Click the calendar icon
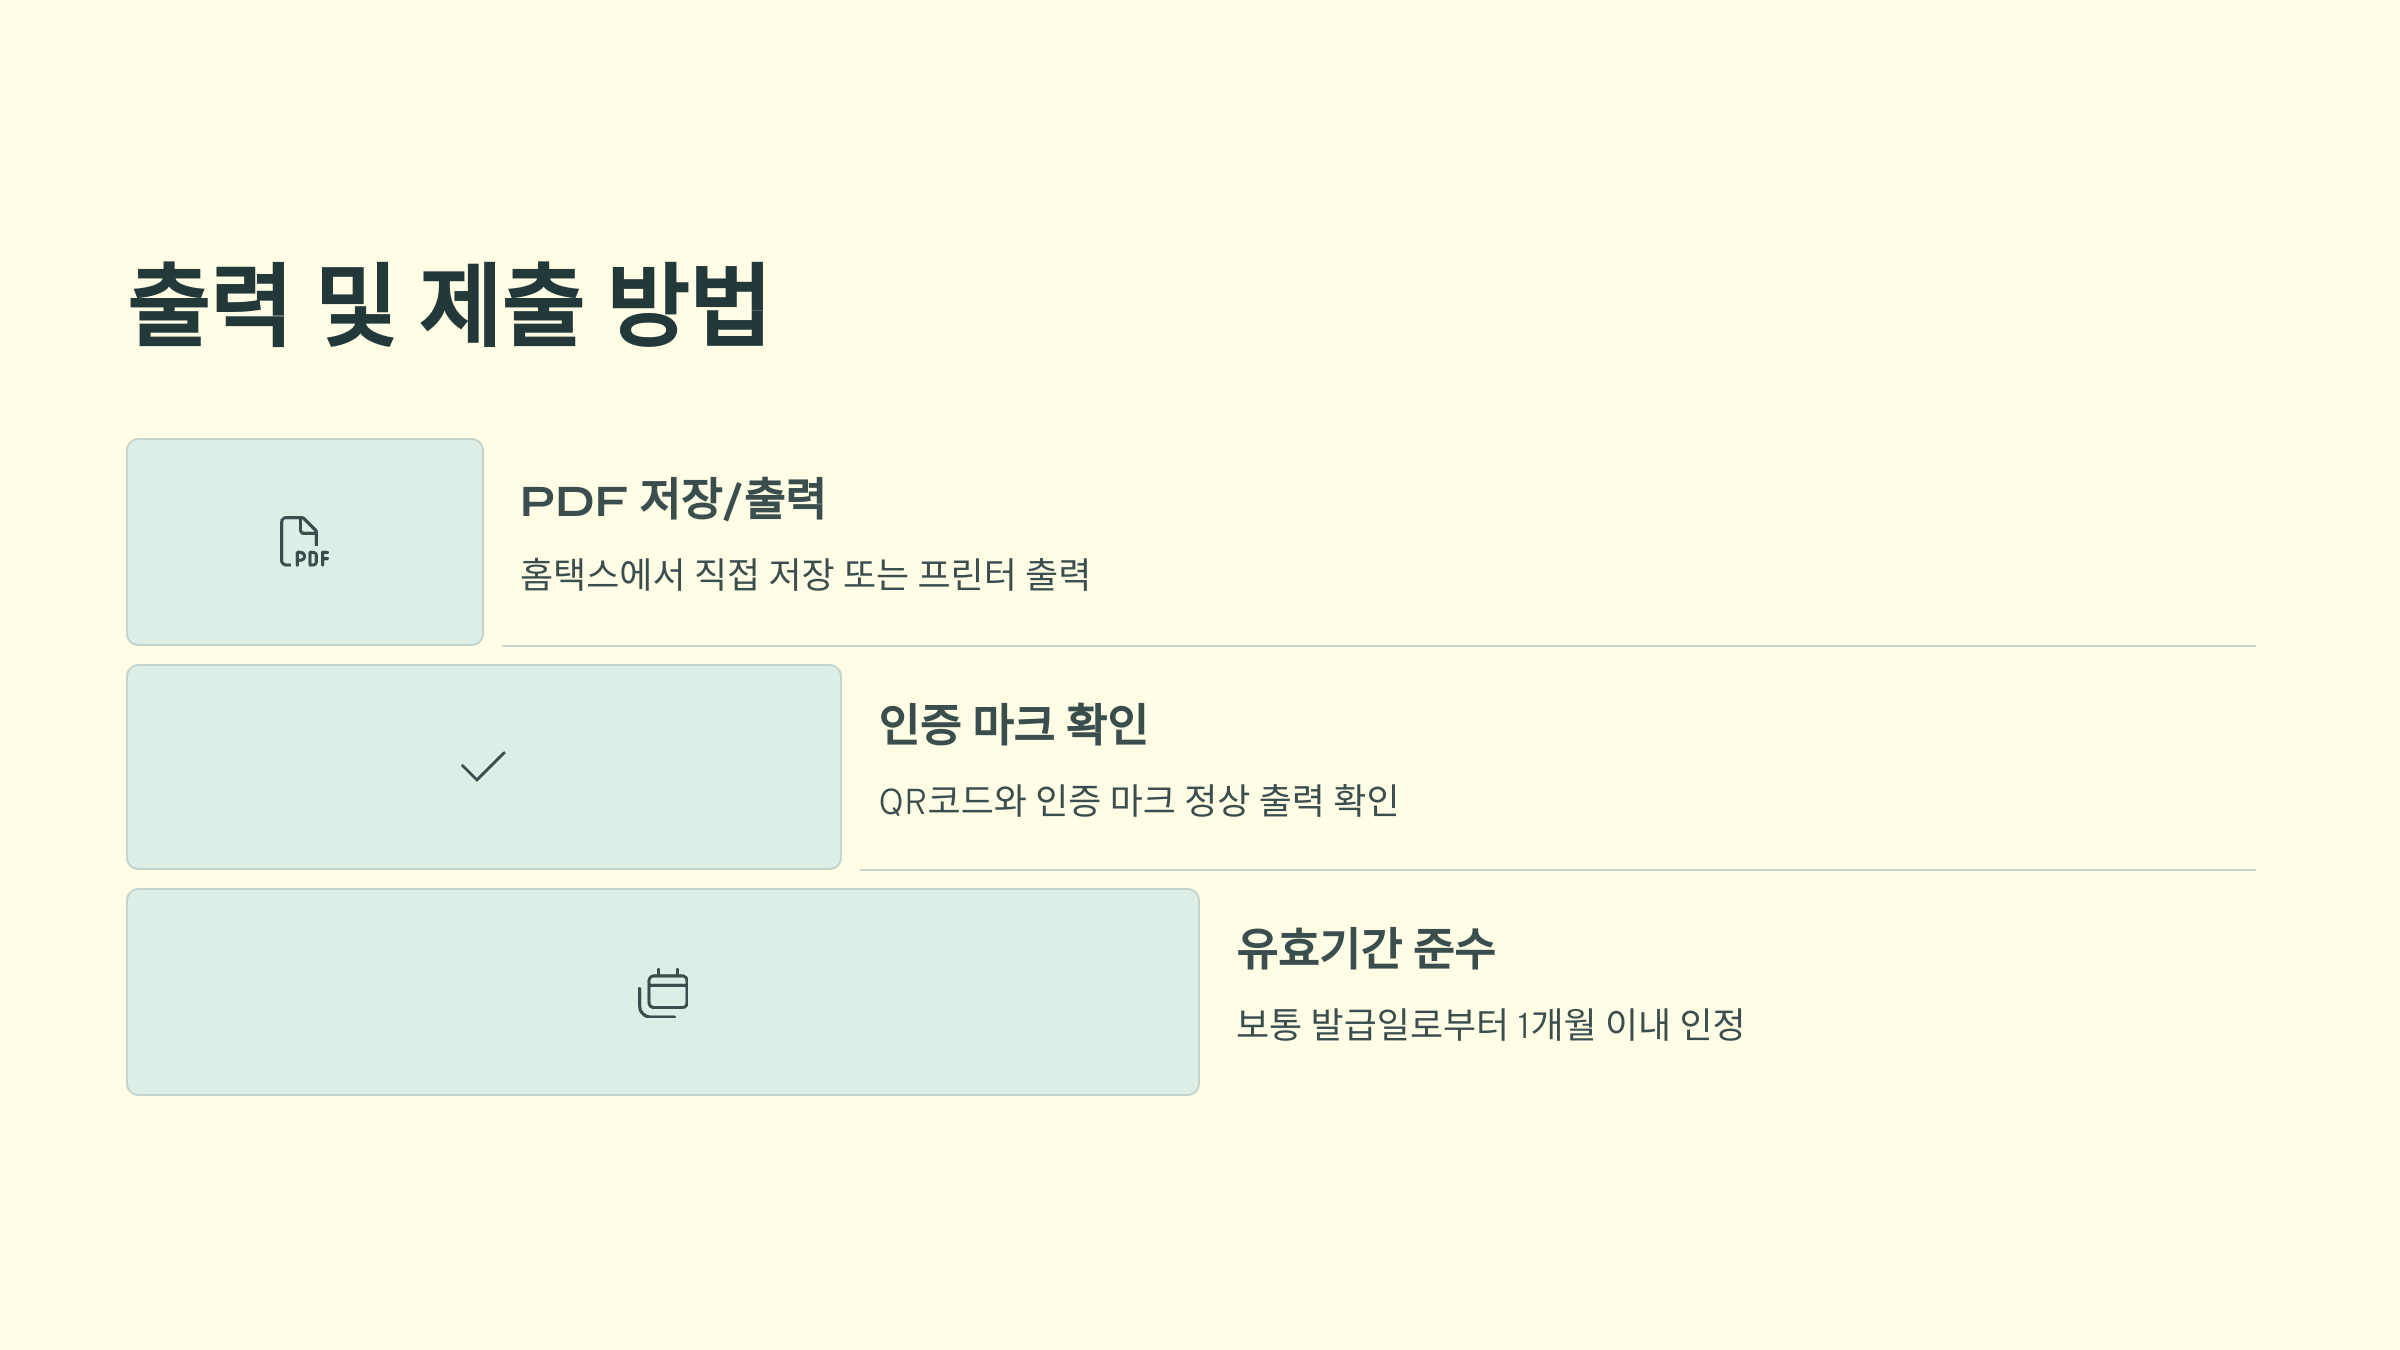 663,992
